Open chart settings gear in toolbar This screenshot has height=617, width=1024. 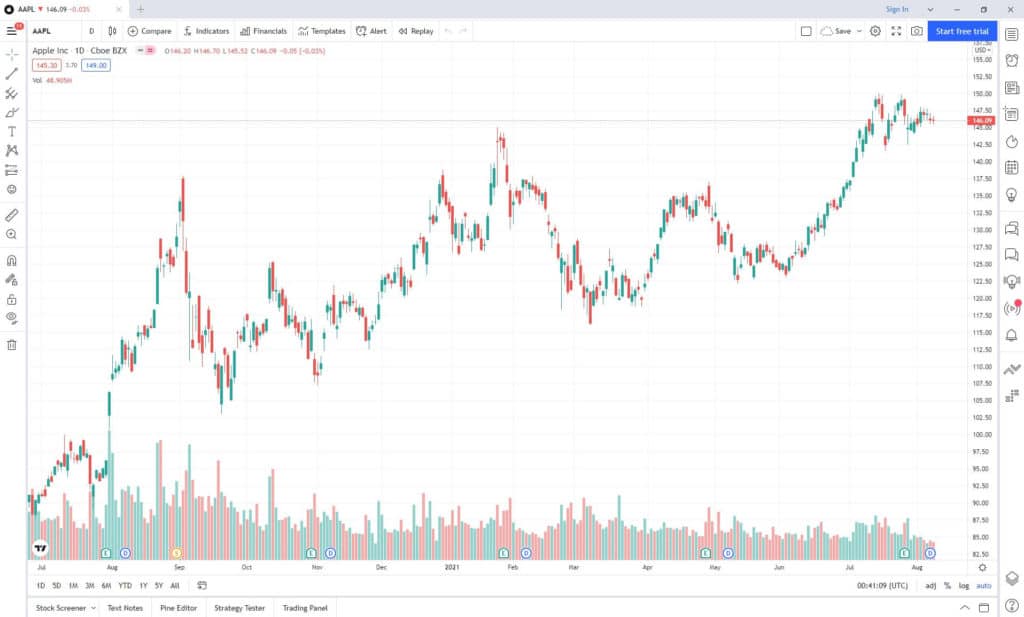pos(875,31)
